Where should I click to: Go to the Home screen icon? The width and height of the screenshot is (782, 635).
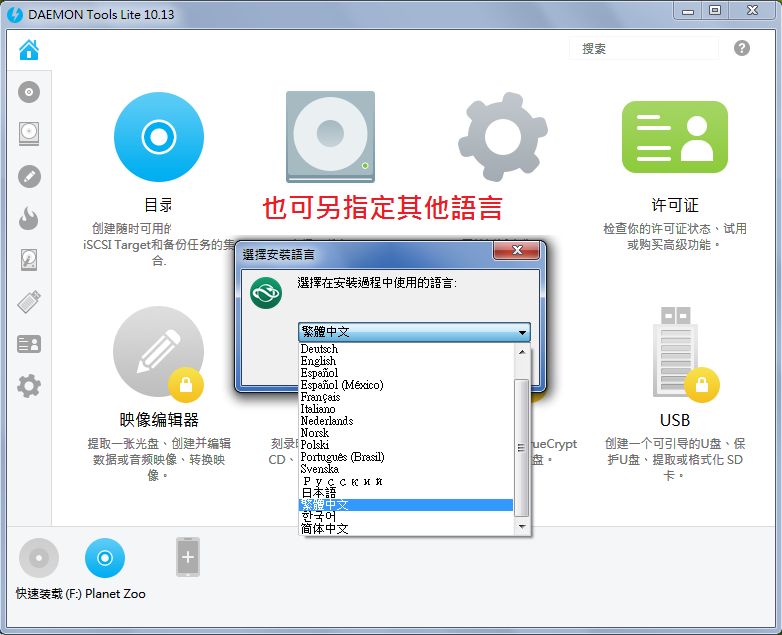(29, 49)
